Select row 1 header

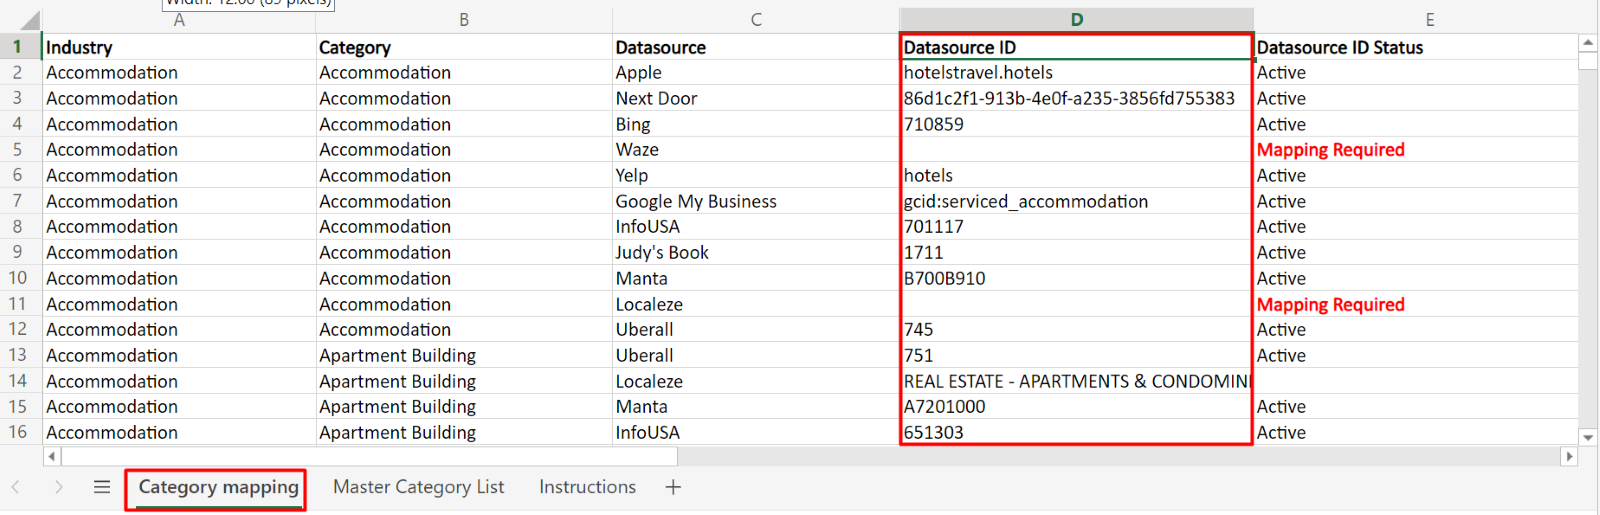18,47
